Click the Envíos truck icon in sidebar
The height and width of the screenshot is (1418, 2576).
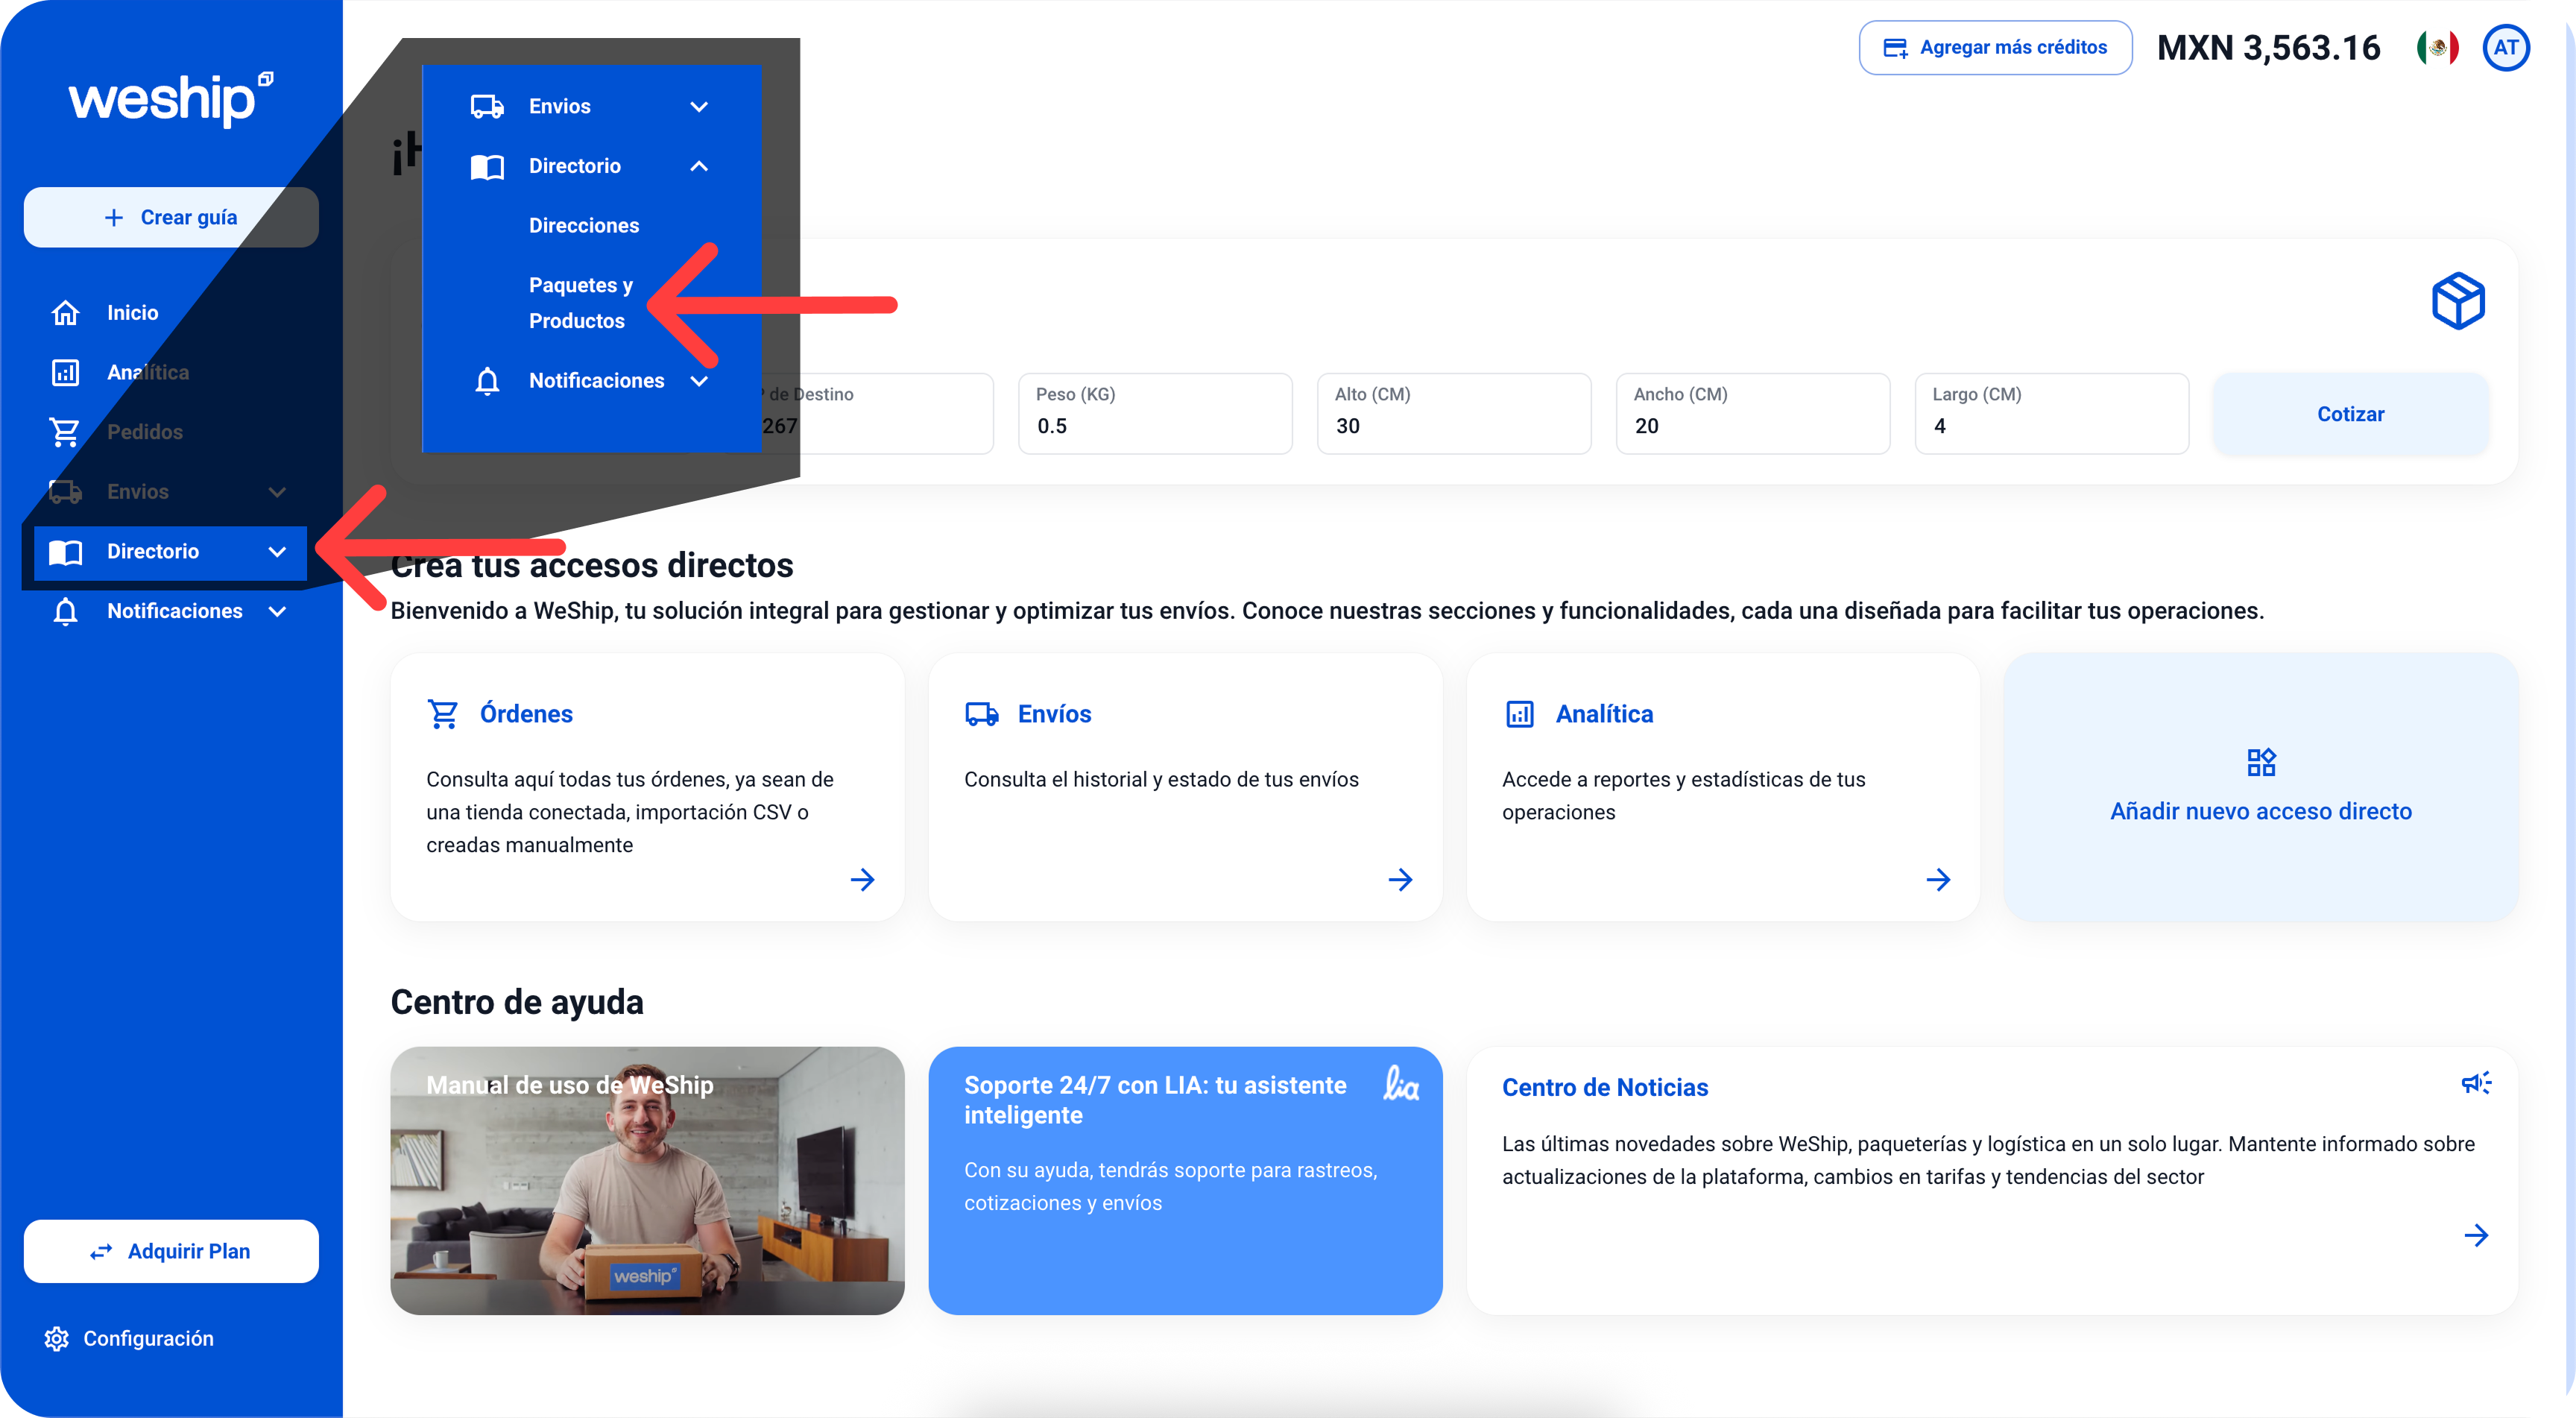(x=65, y=492)
